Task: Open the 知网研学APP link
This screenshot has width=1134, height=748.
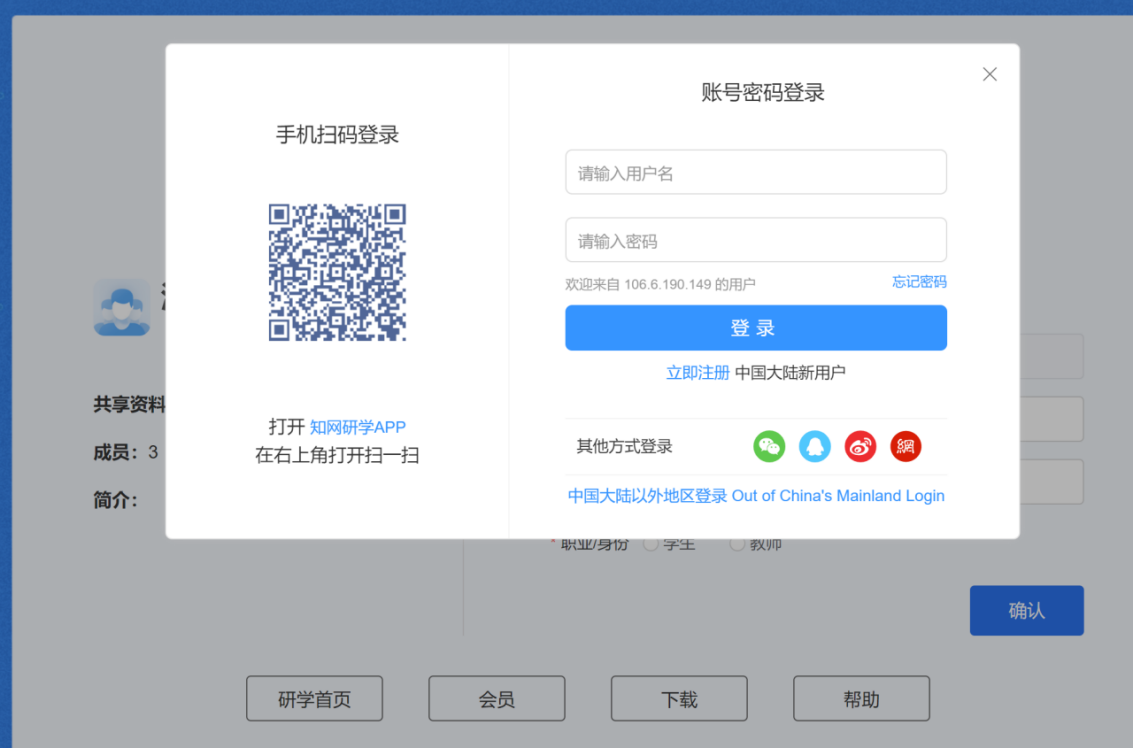Action: [357, 427]
